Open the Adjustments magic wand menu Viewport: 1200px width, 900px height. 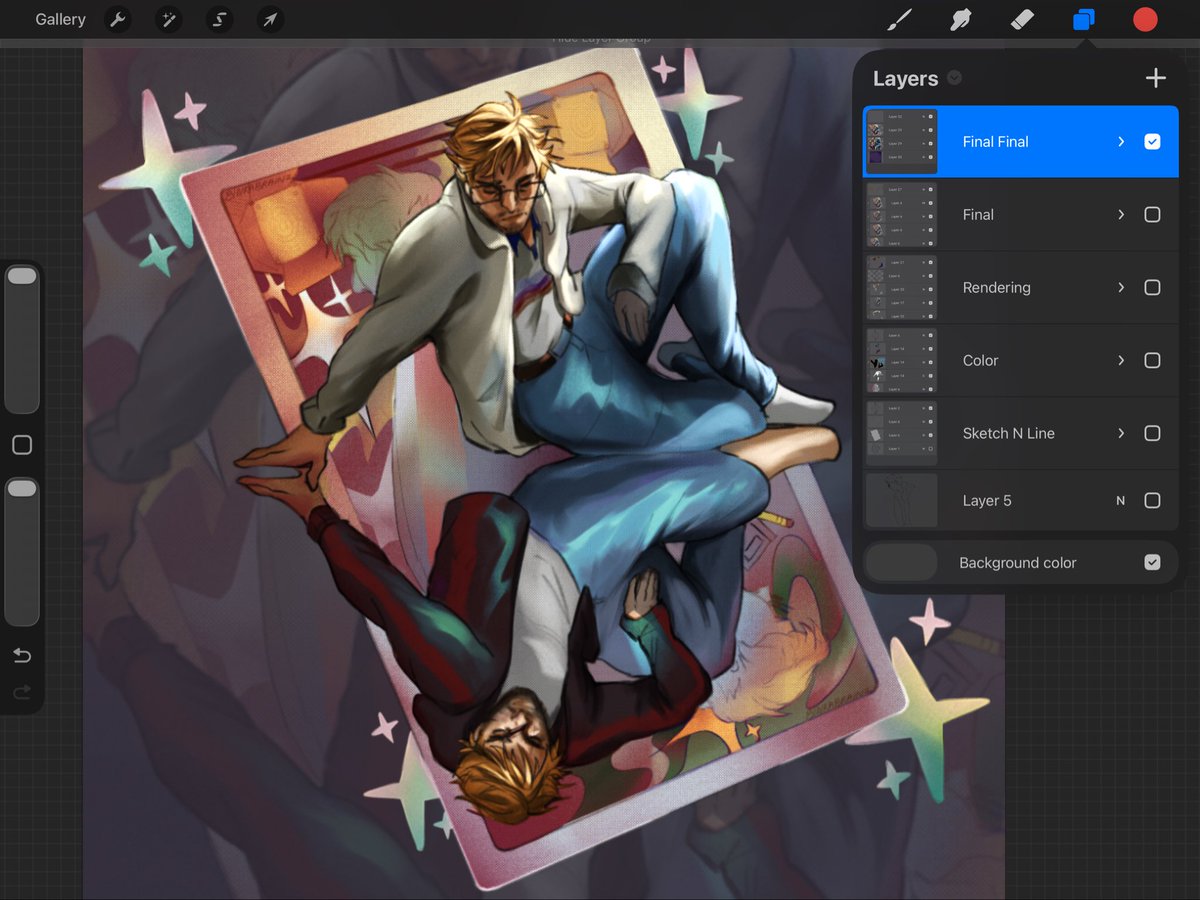pos(168,19)
